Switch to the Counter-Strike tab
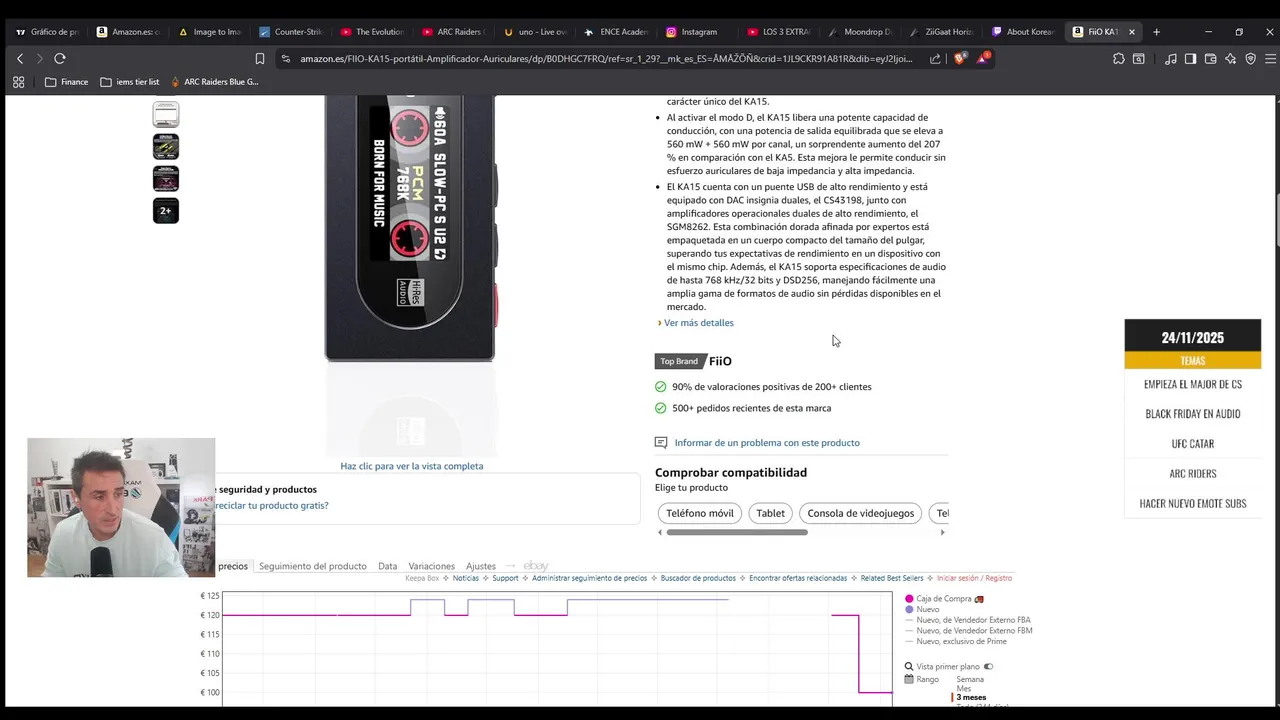 click(x=290, y=32)
